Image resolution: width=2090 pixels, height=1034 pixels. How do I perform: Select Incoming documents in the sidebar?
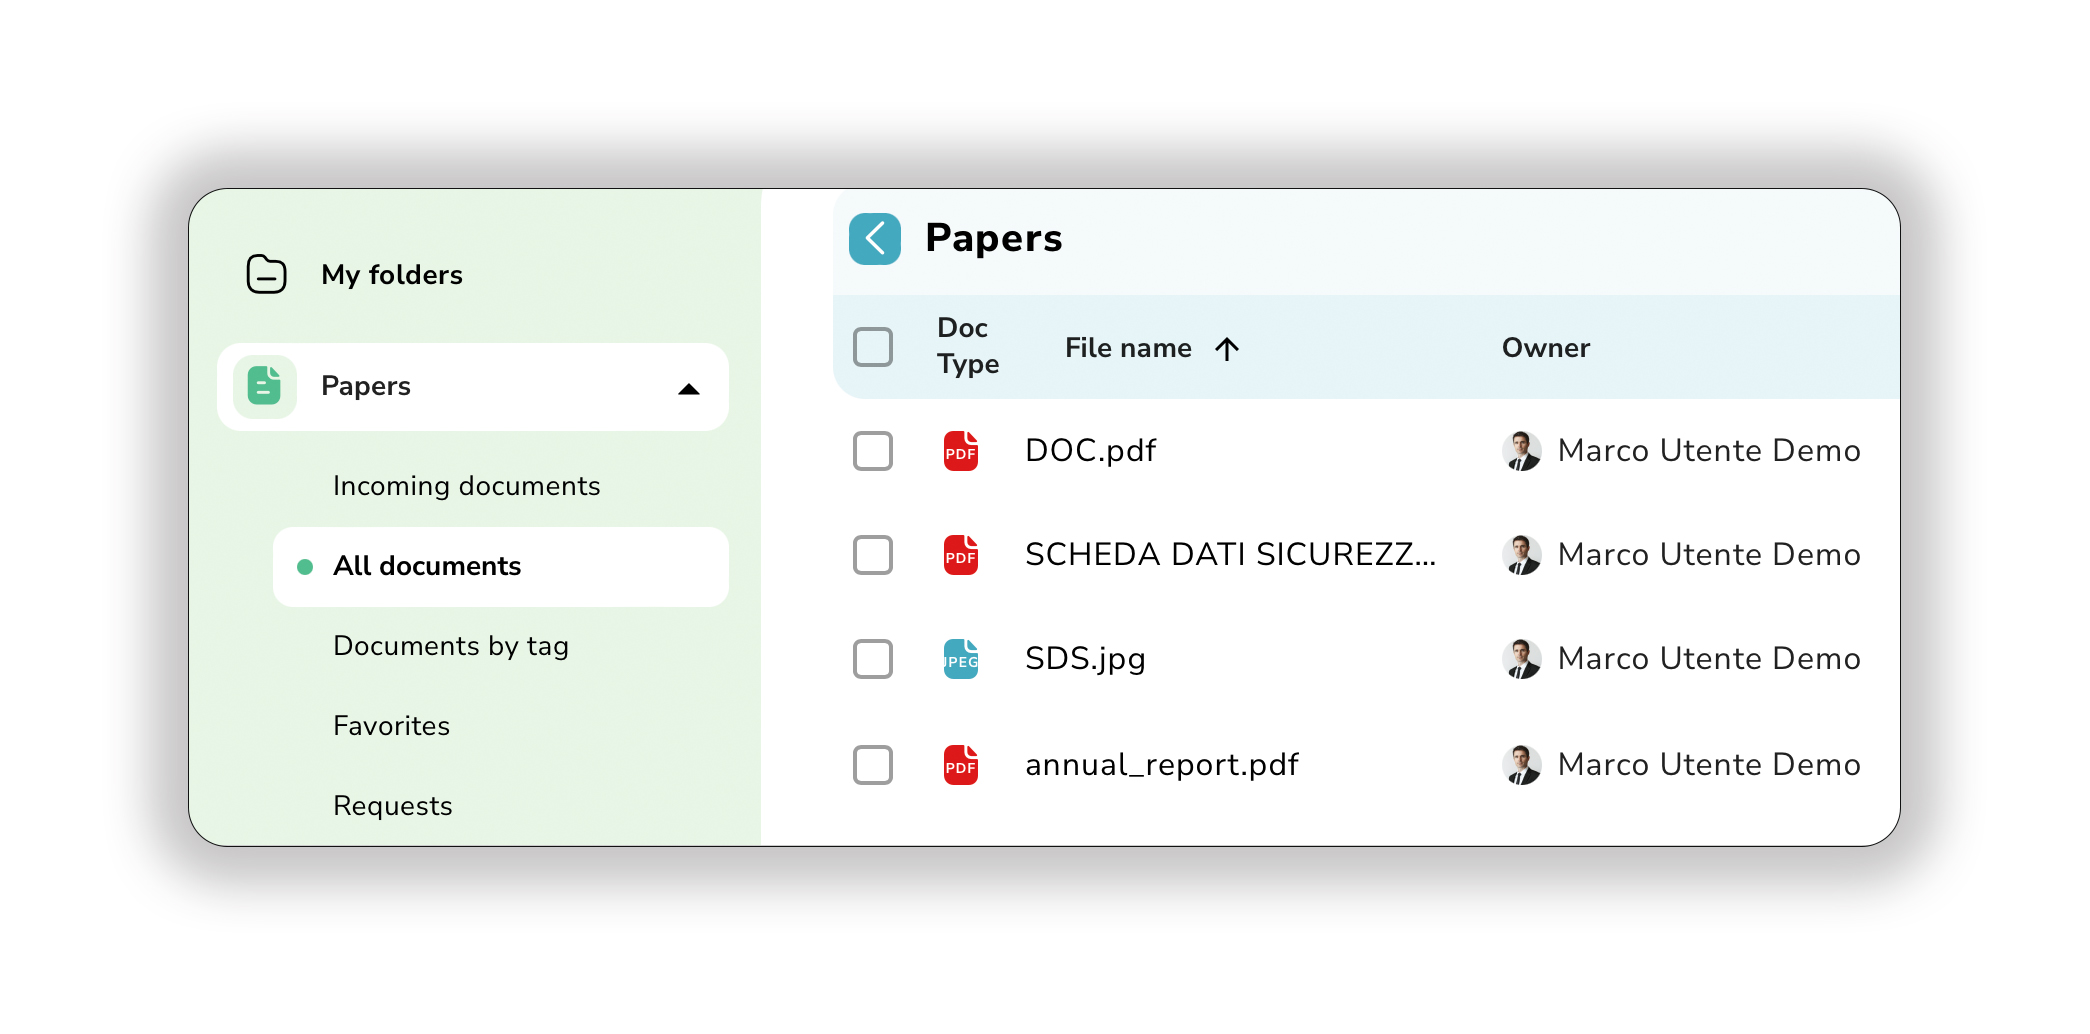pyautogui.click(x=466, y=486)
